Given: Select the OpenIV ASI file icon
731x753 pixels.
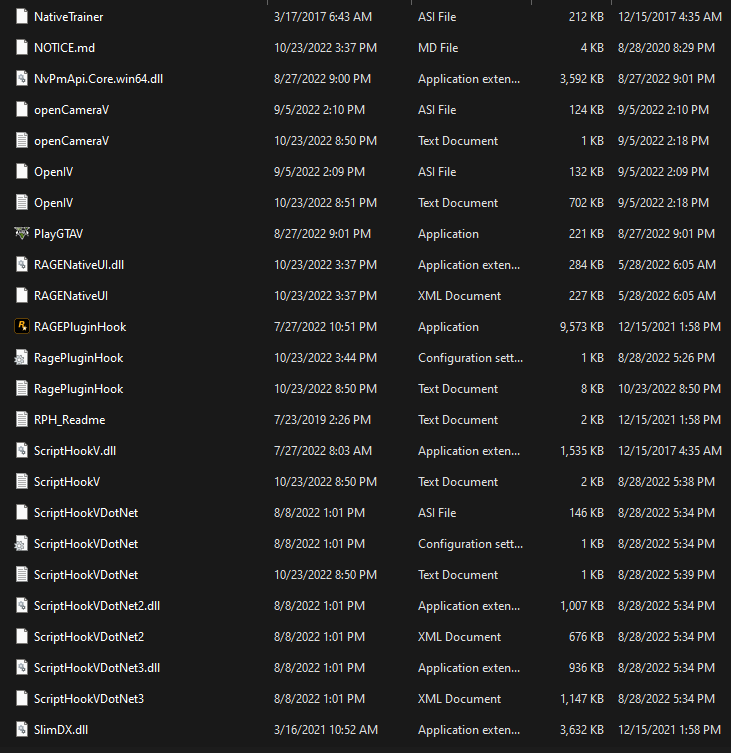Looking at the screenshot, I should click(22, 171).
